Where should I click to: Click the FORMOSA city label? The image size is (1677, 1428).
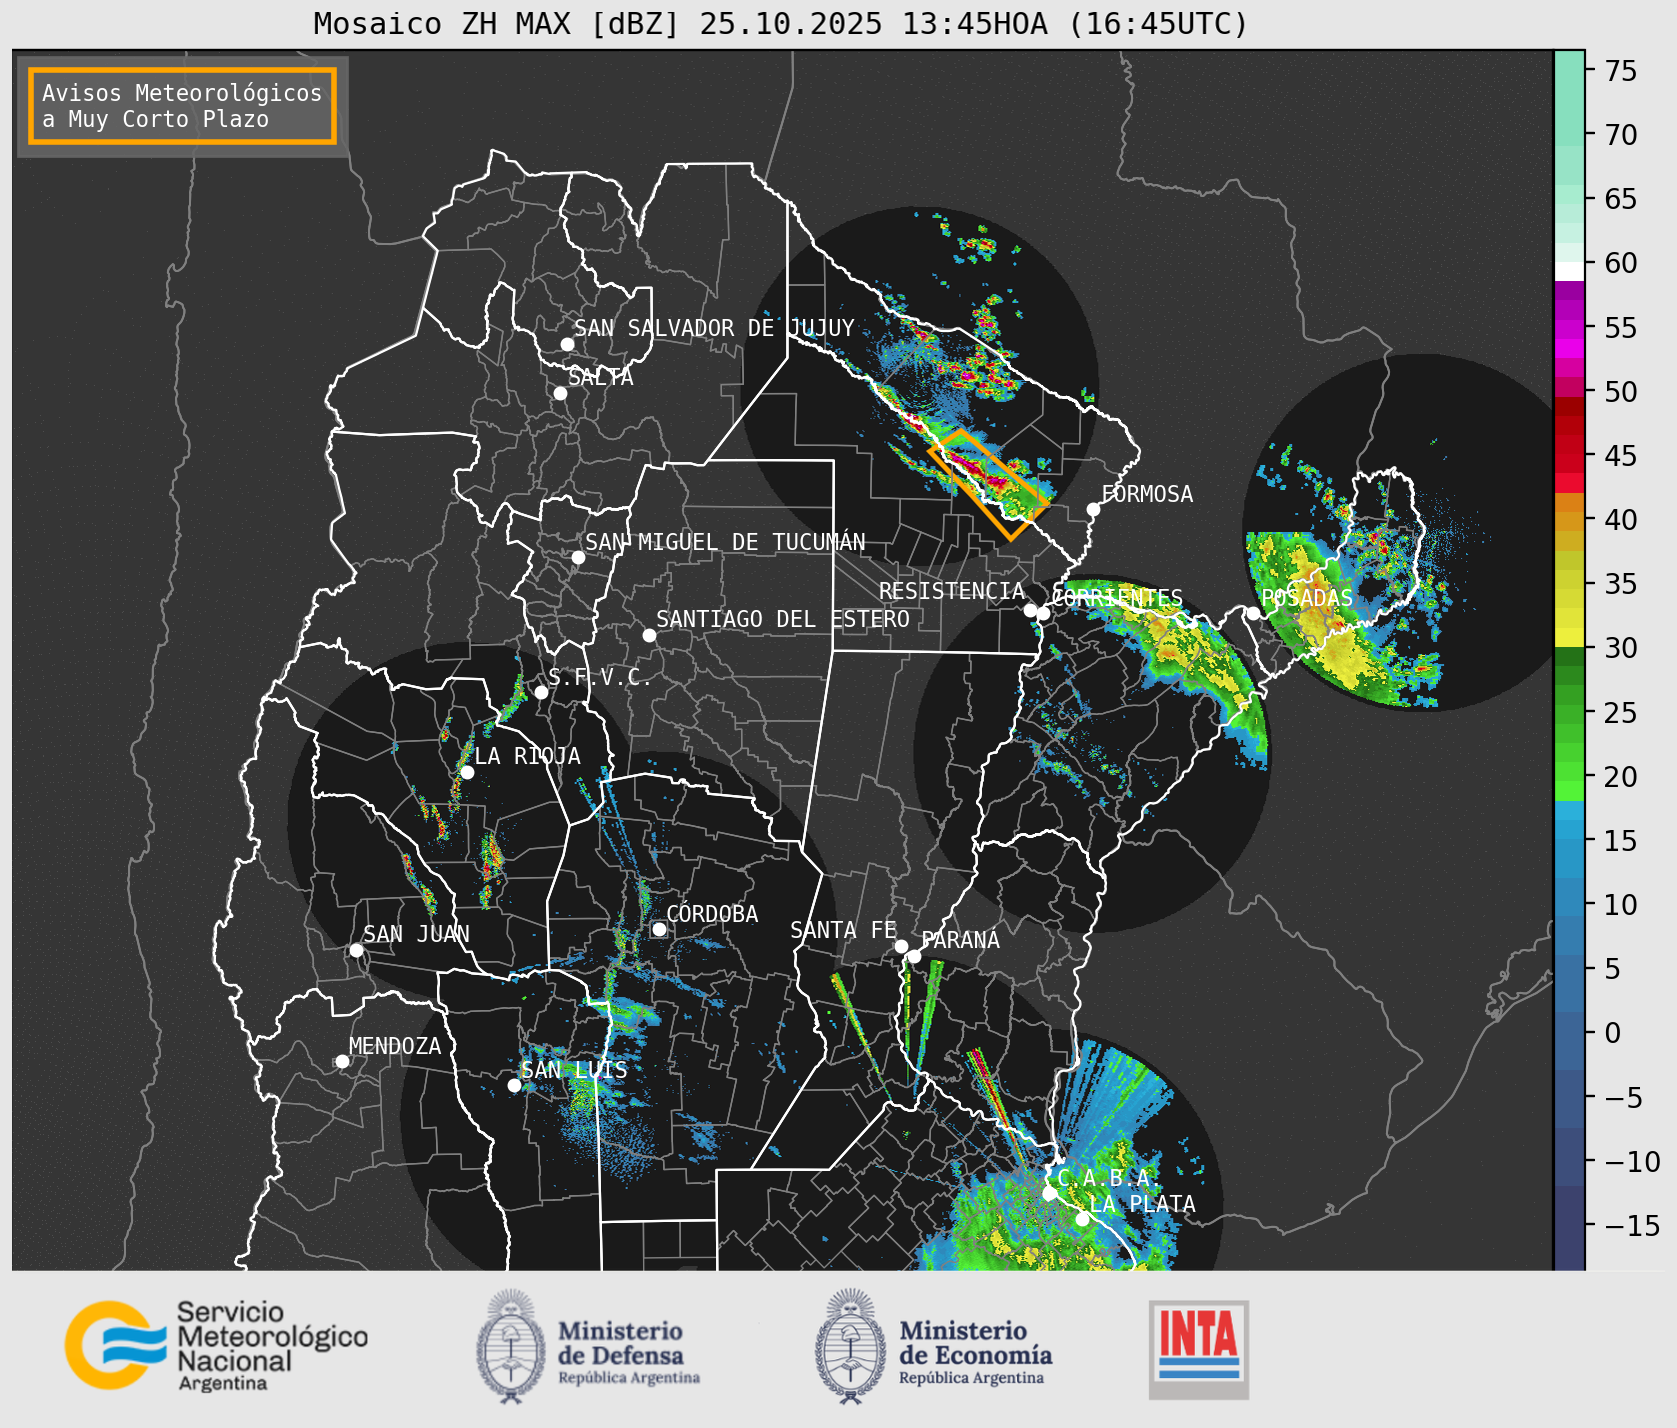[1147, 494]
